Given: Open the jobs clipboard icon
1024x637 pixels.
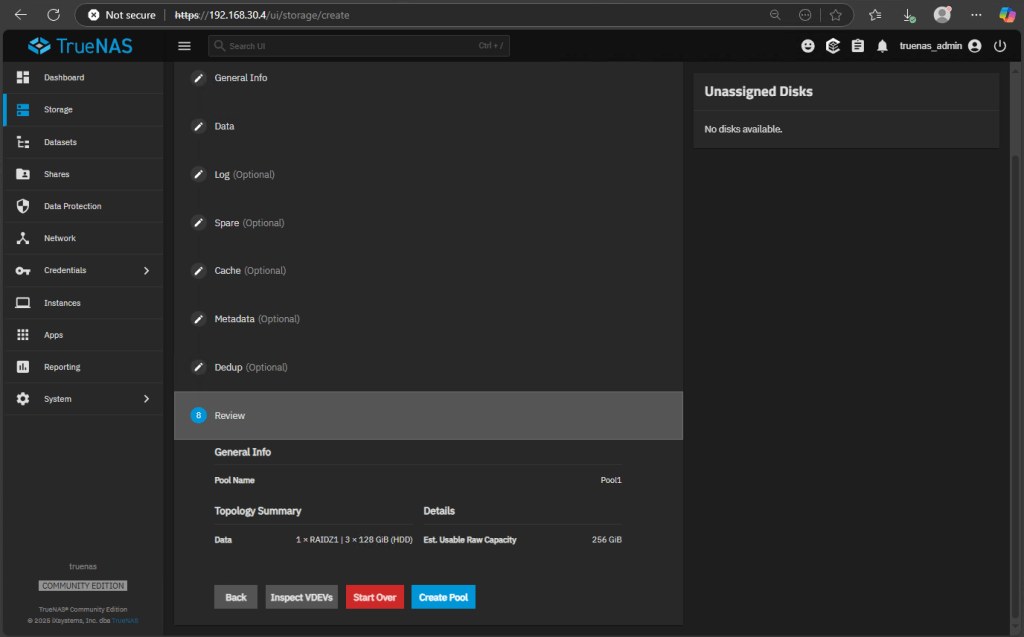Looking at the screenshot, I should tap(857, 46).
